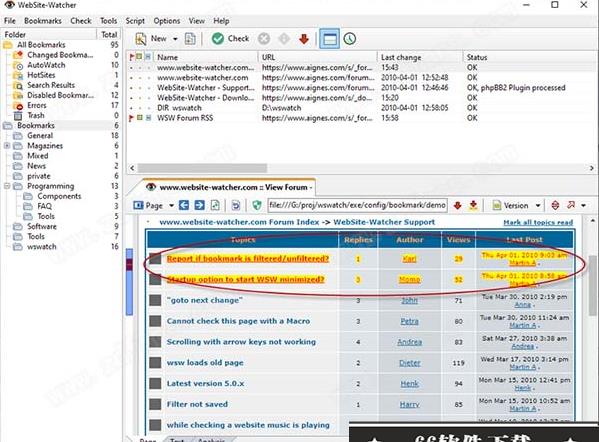The image size is (599, 442).
Task: Click the green shield icon
Action: pyautogui.click(x=257, y=206)
